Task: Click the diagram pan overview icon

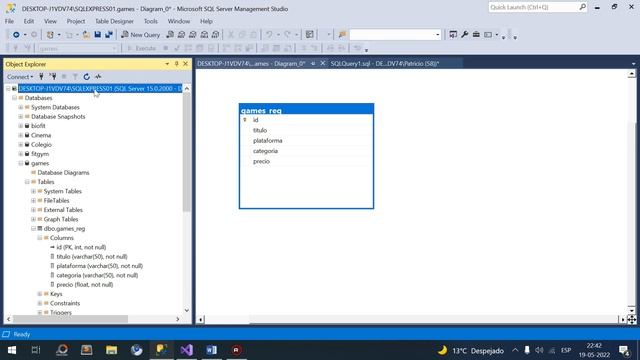Action: 631,320
